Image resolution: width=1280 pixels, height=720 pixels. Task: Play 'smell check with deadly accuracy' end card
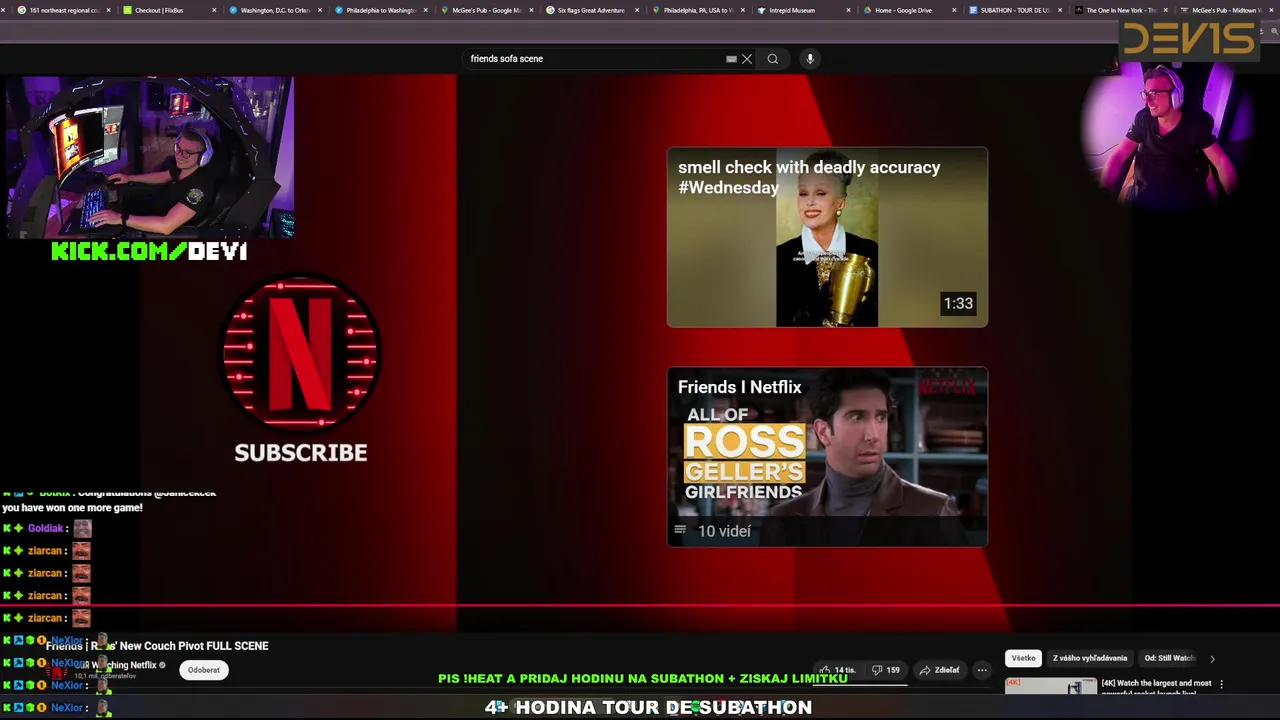click(x=827, y=237)
